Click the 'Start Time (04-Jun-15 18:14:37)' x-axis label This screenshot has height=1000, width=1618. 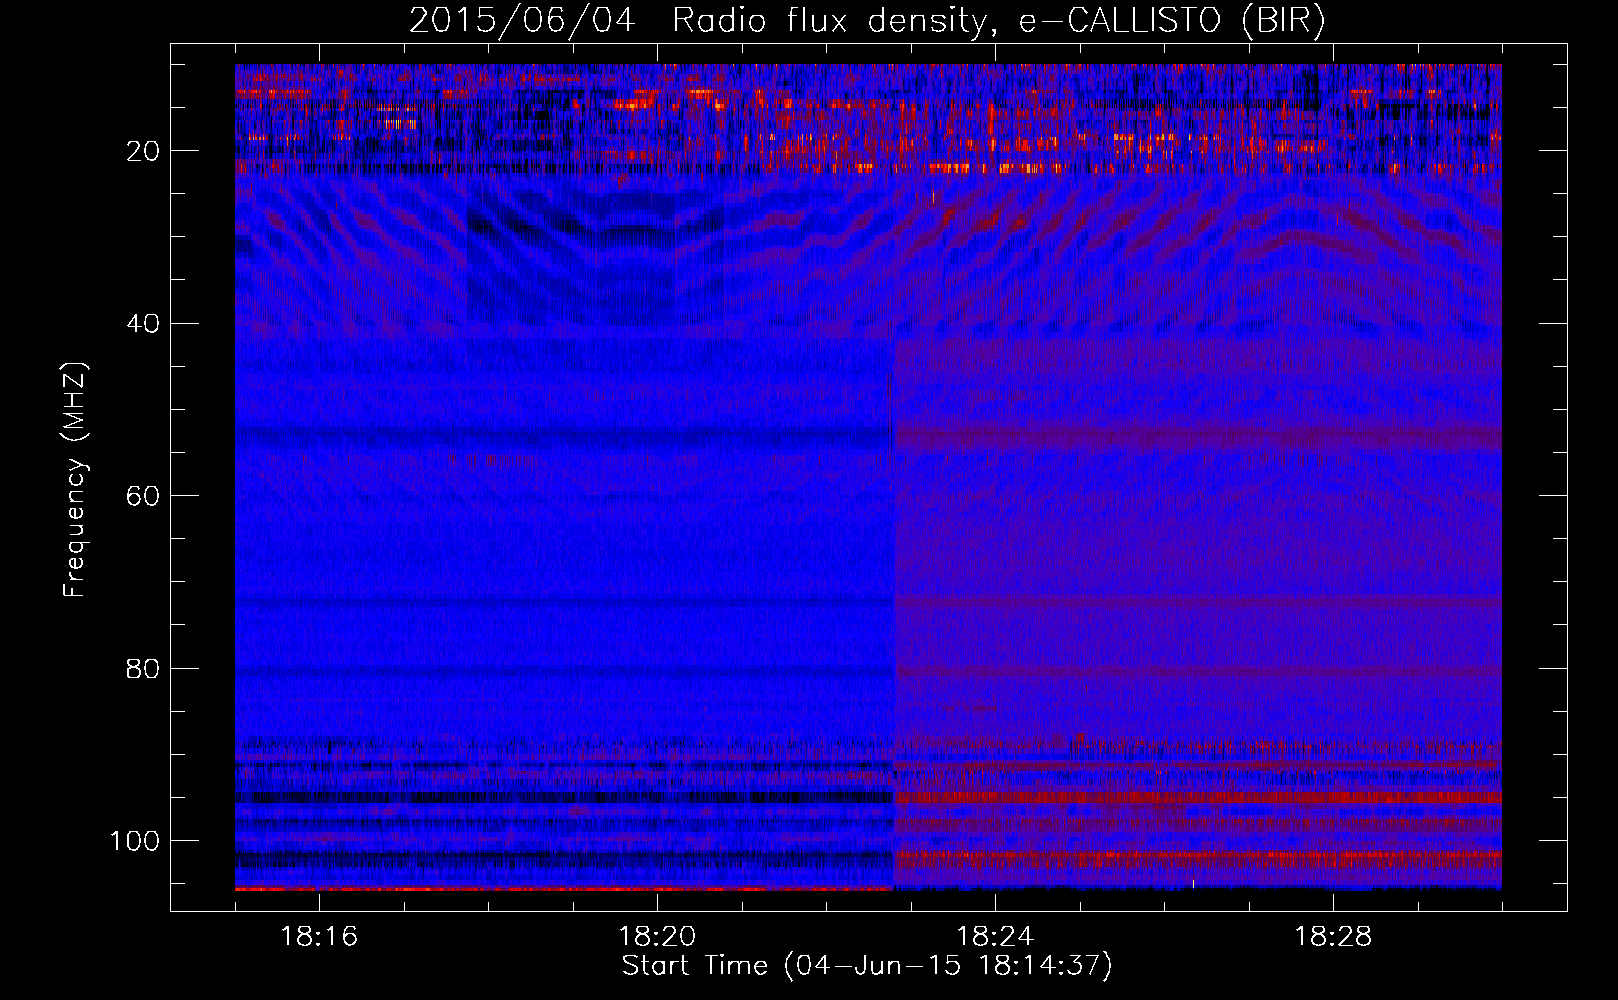[867, 966]
